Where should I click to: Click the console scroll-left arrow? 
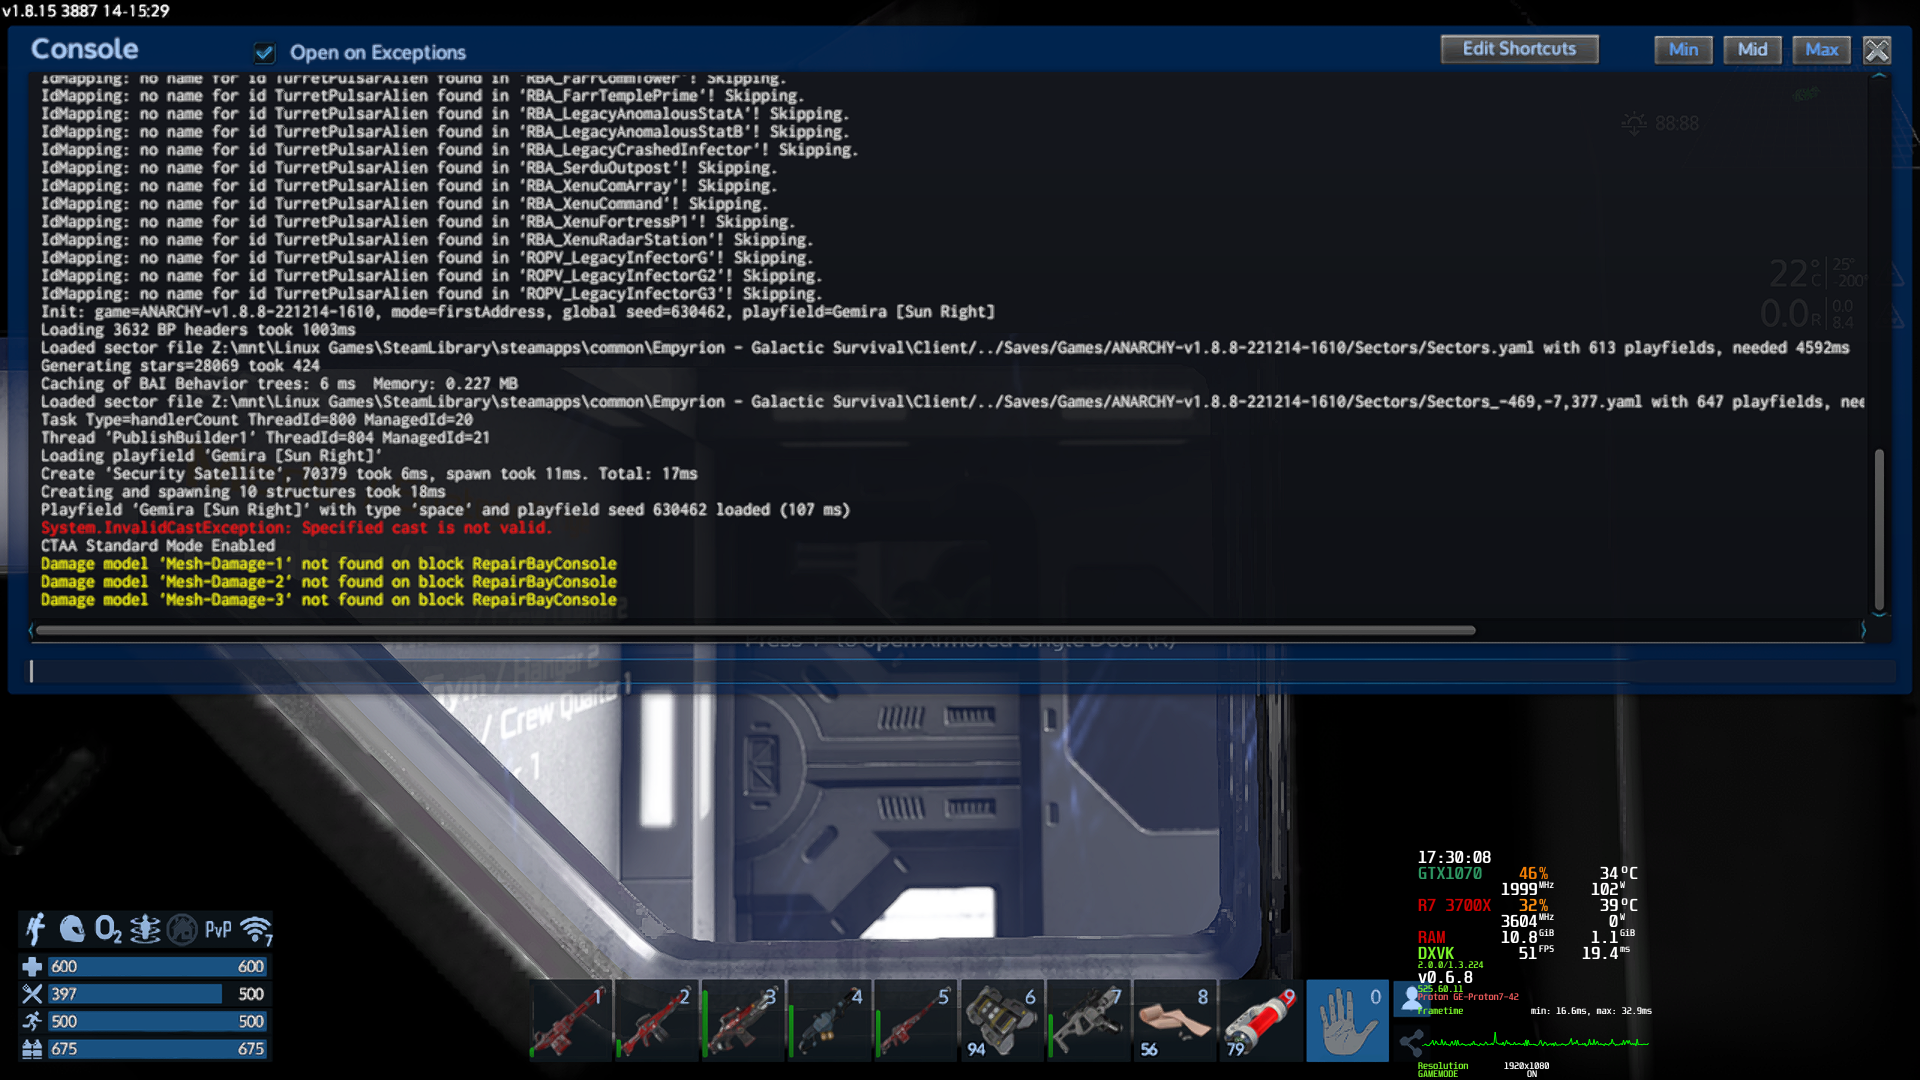(x=31, y=630)
